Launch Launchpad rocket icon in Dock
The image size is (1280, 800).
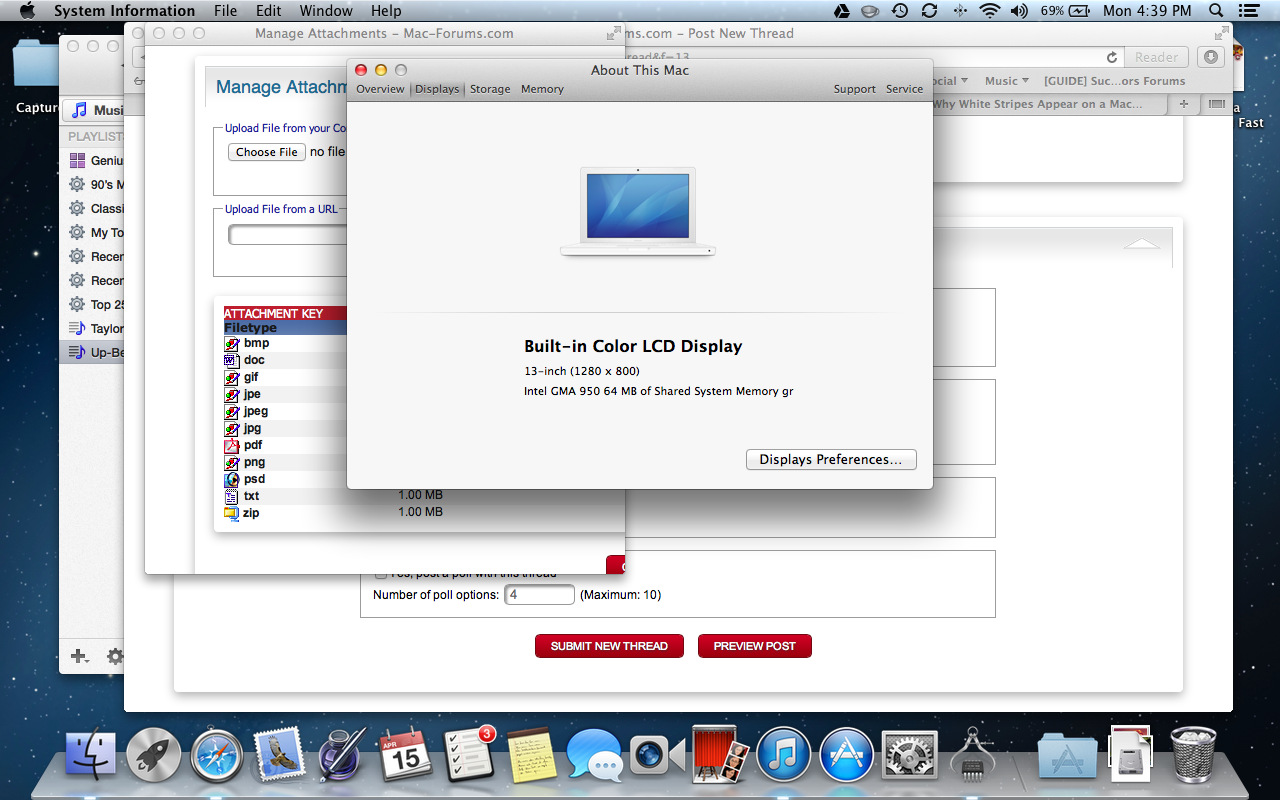tap(154, 755)
